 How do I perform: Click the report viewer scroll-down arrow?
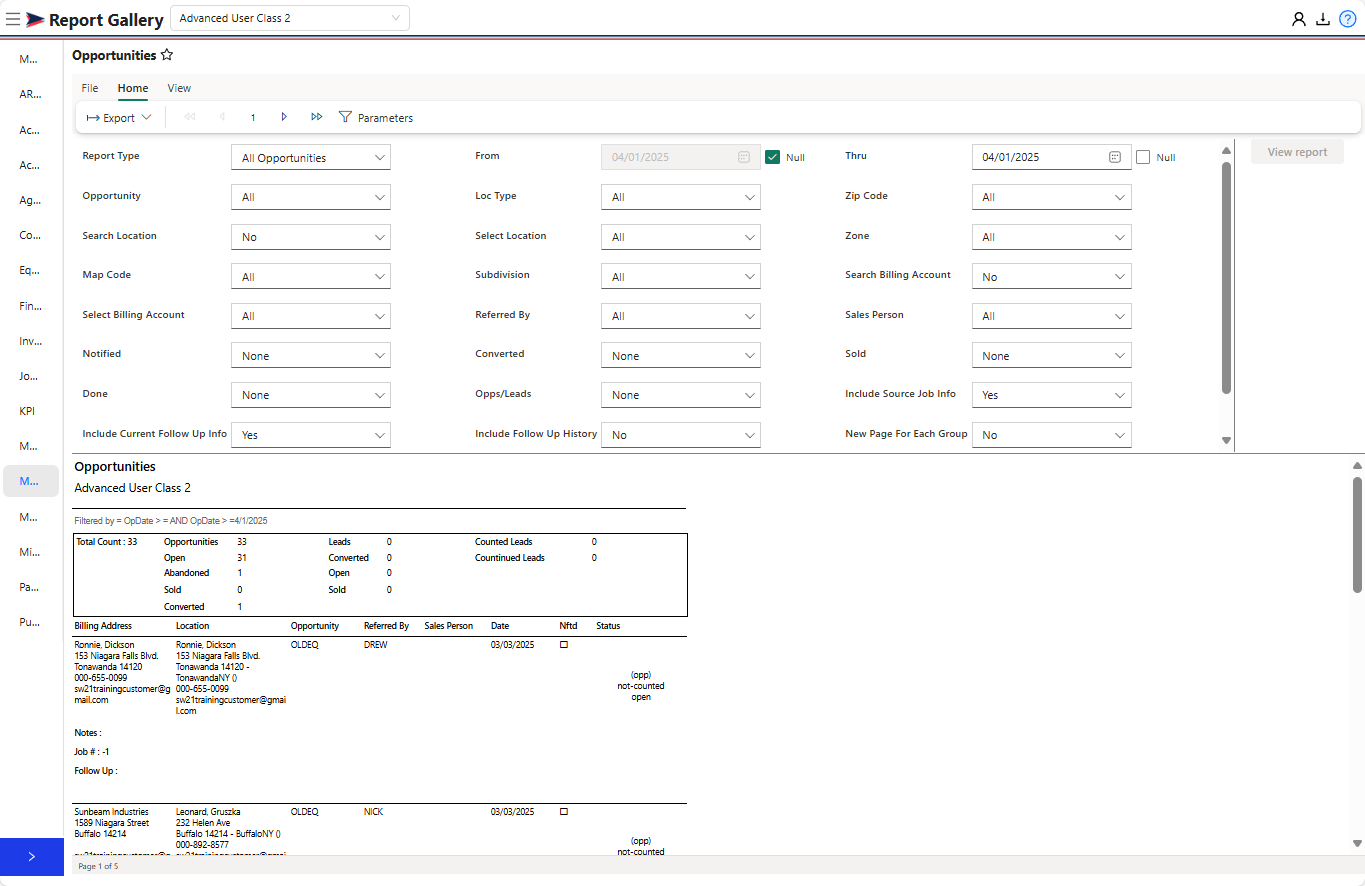tap(1357, 844)
